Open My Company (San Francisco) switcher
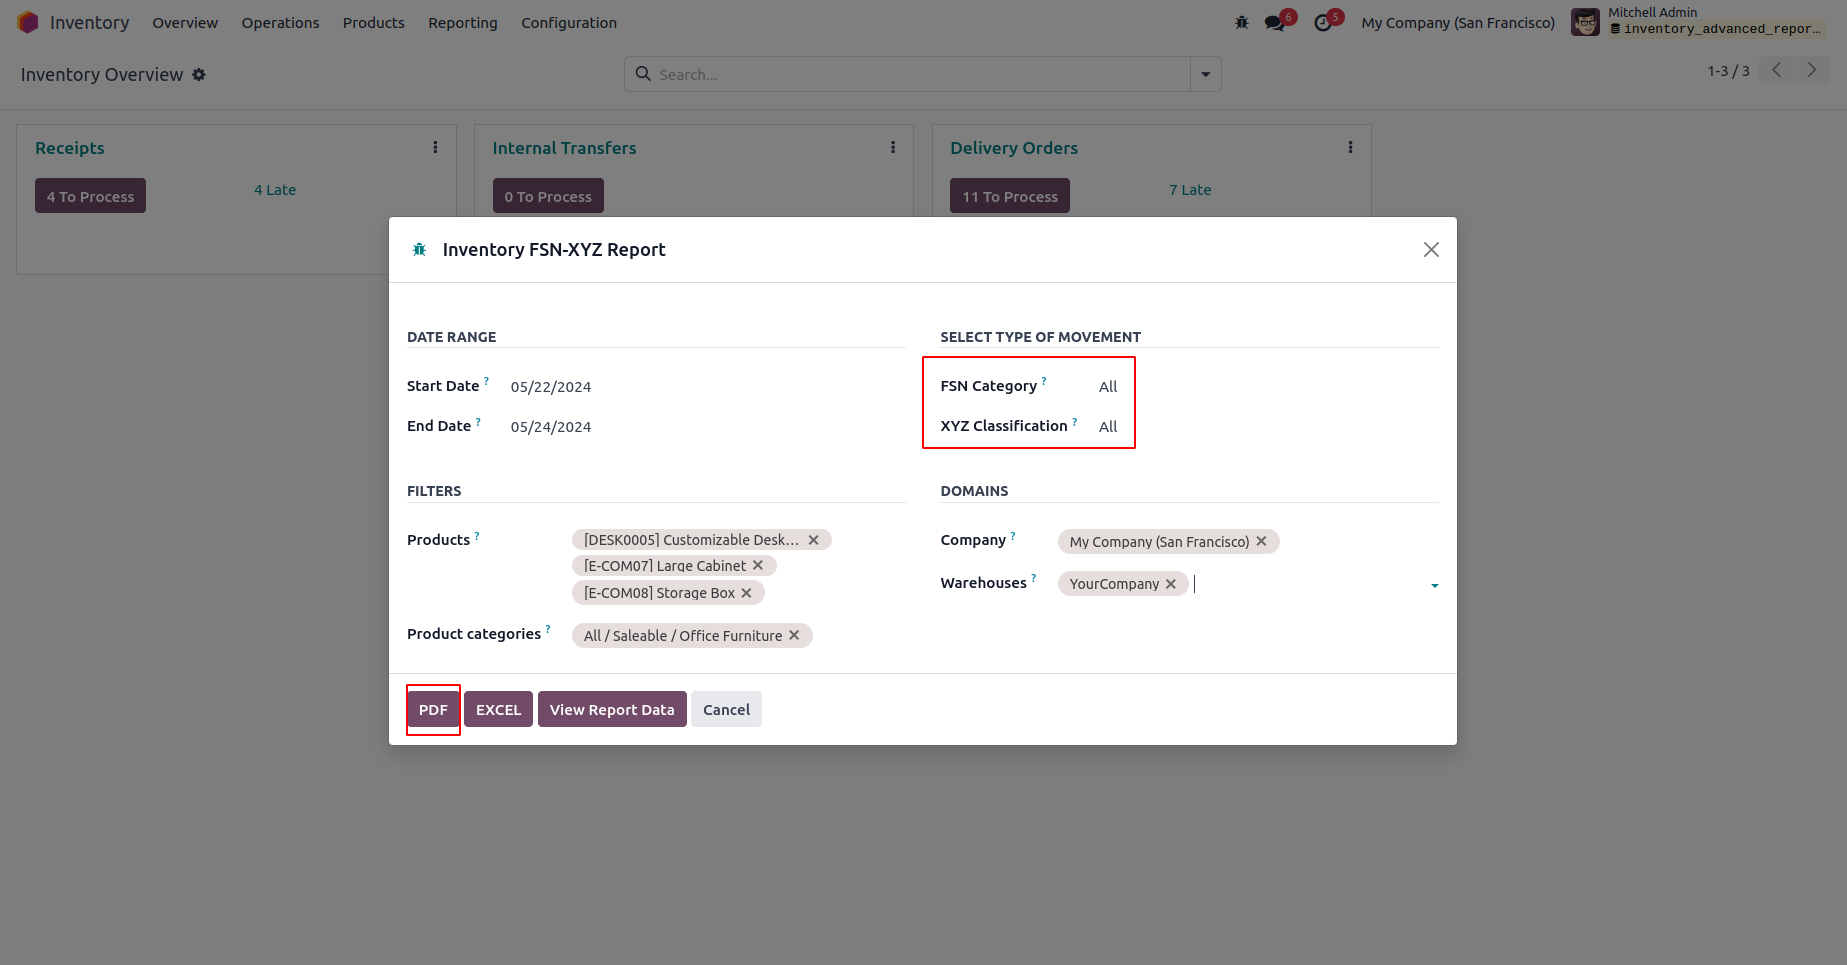This screenshot has height=965, width=1847. click(1458, 23)
